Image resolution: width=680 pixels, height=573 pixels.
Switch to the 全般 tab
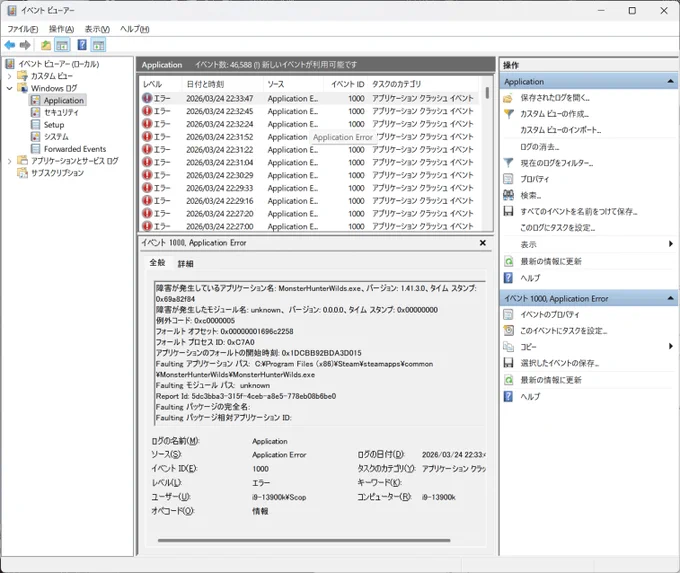point(157,262)
